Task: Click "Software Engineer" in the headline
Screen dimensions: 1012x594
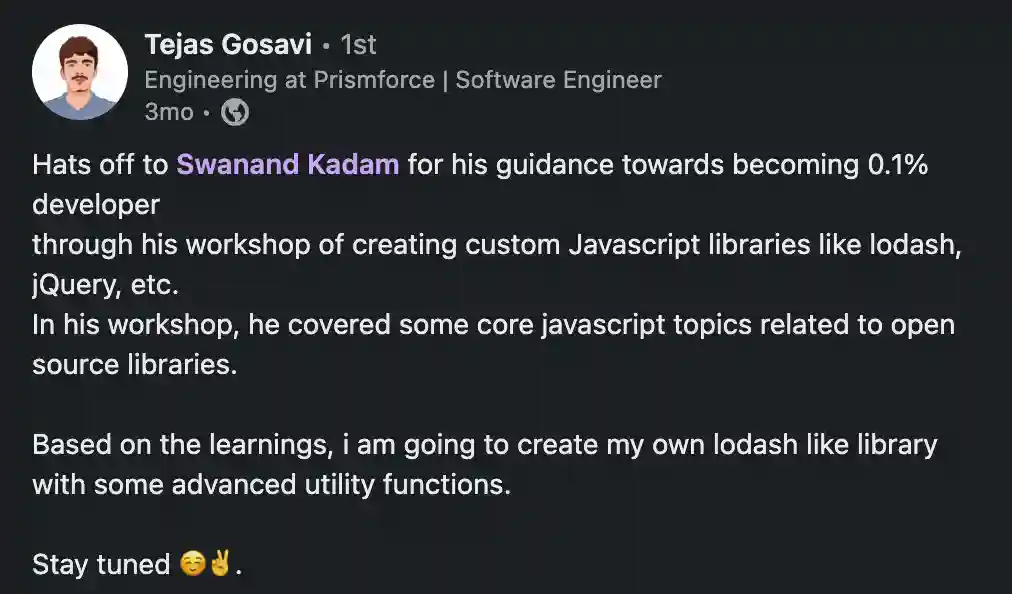Action: [558, 80]
